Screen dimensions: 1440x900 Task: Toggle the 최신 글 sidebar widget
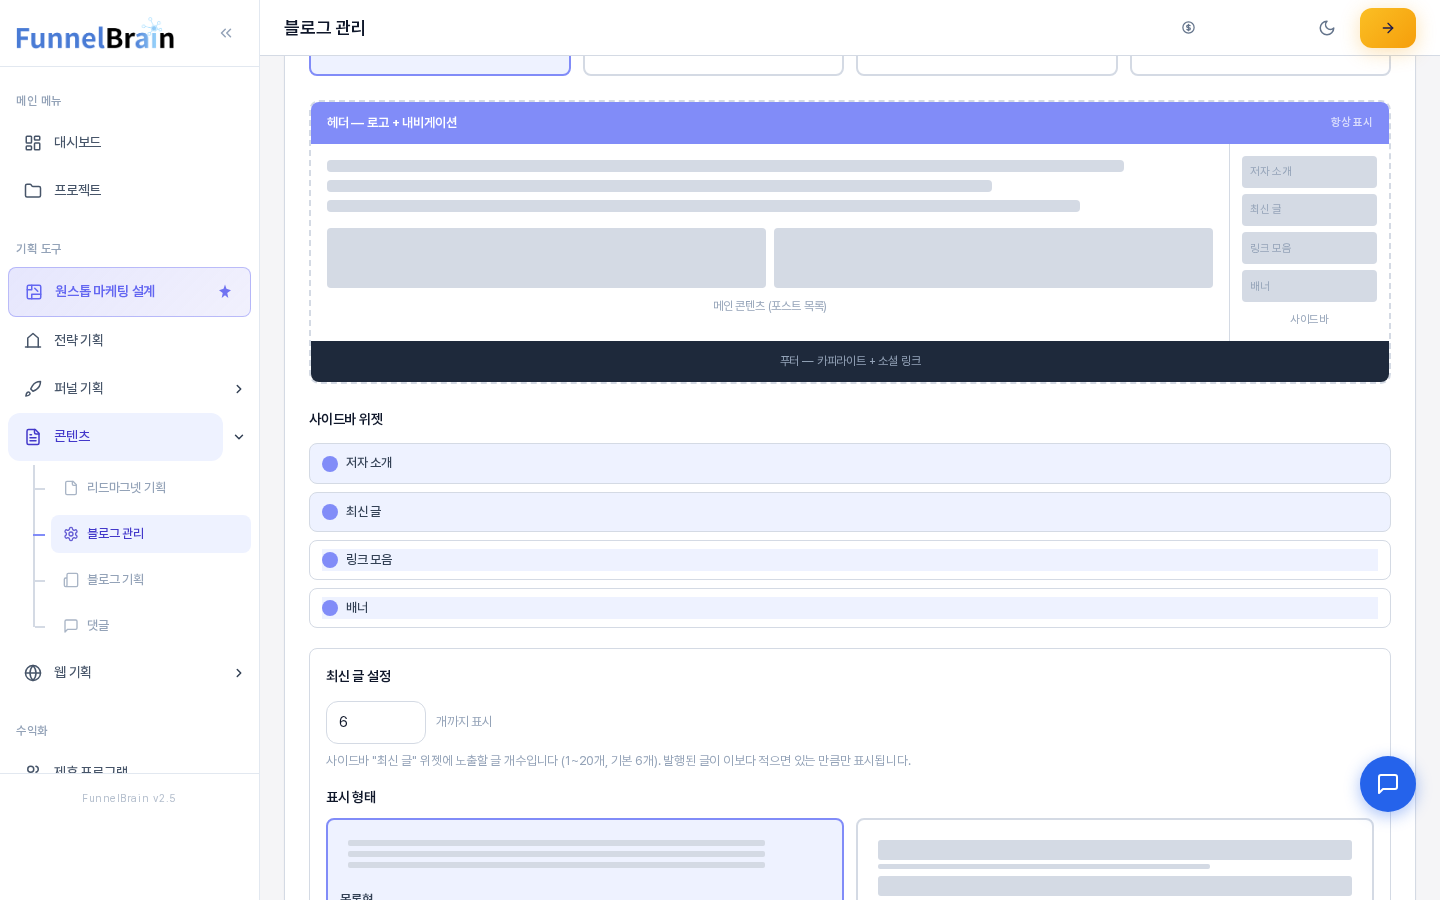pyautogui.click(x=850, y=512)
